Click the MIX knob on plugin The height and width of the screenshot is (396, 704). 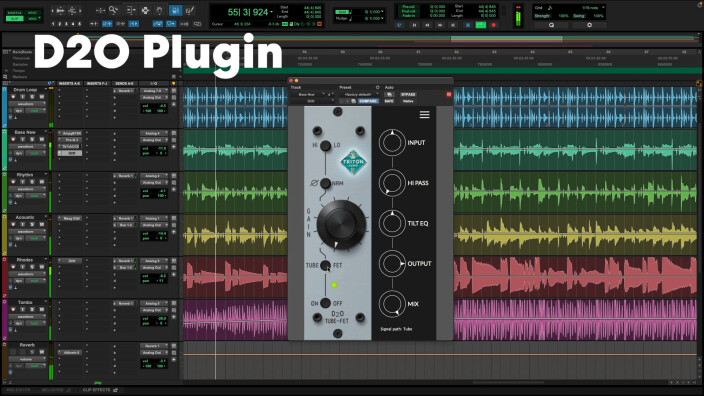pos(392,304)
